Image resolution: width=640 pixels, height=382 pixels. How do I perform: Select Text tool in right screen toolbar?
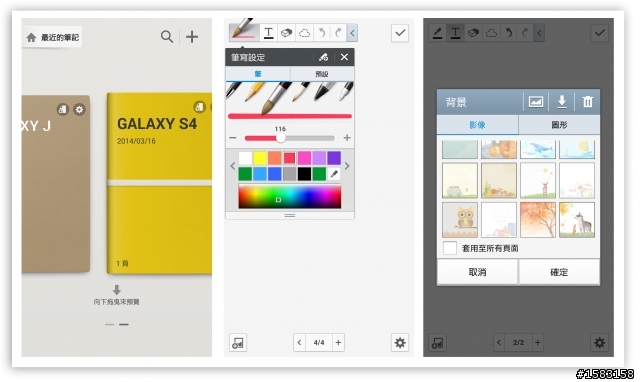[456, 33]
